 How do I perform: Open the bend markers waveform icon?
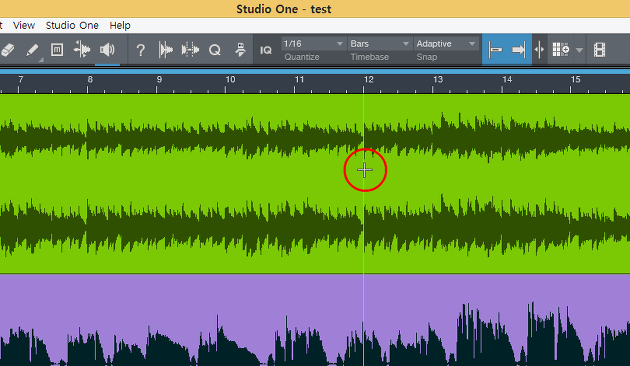(x=190, y=50)
